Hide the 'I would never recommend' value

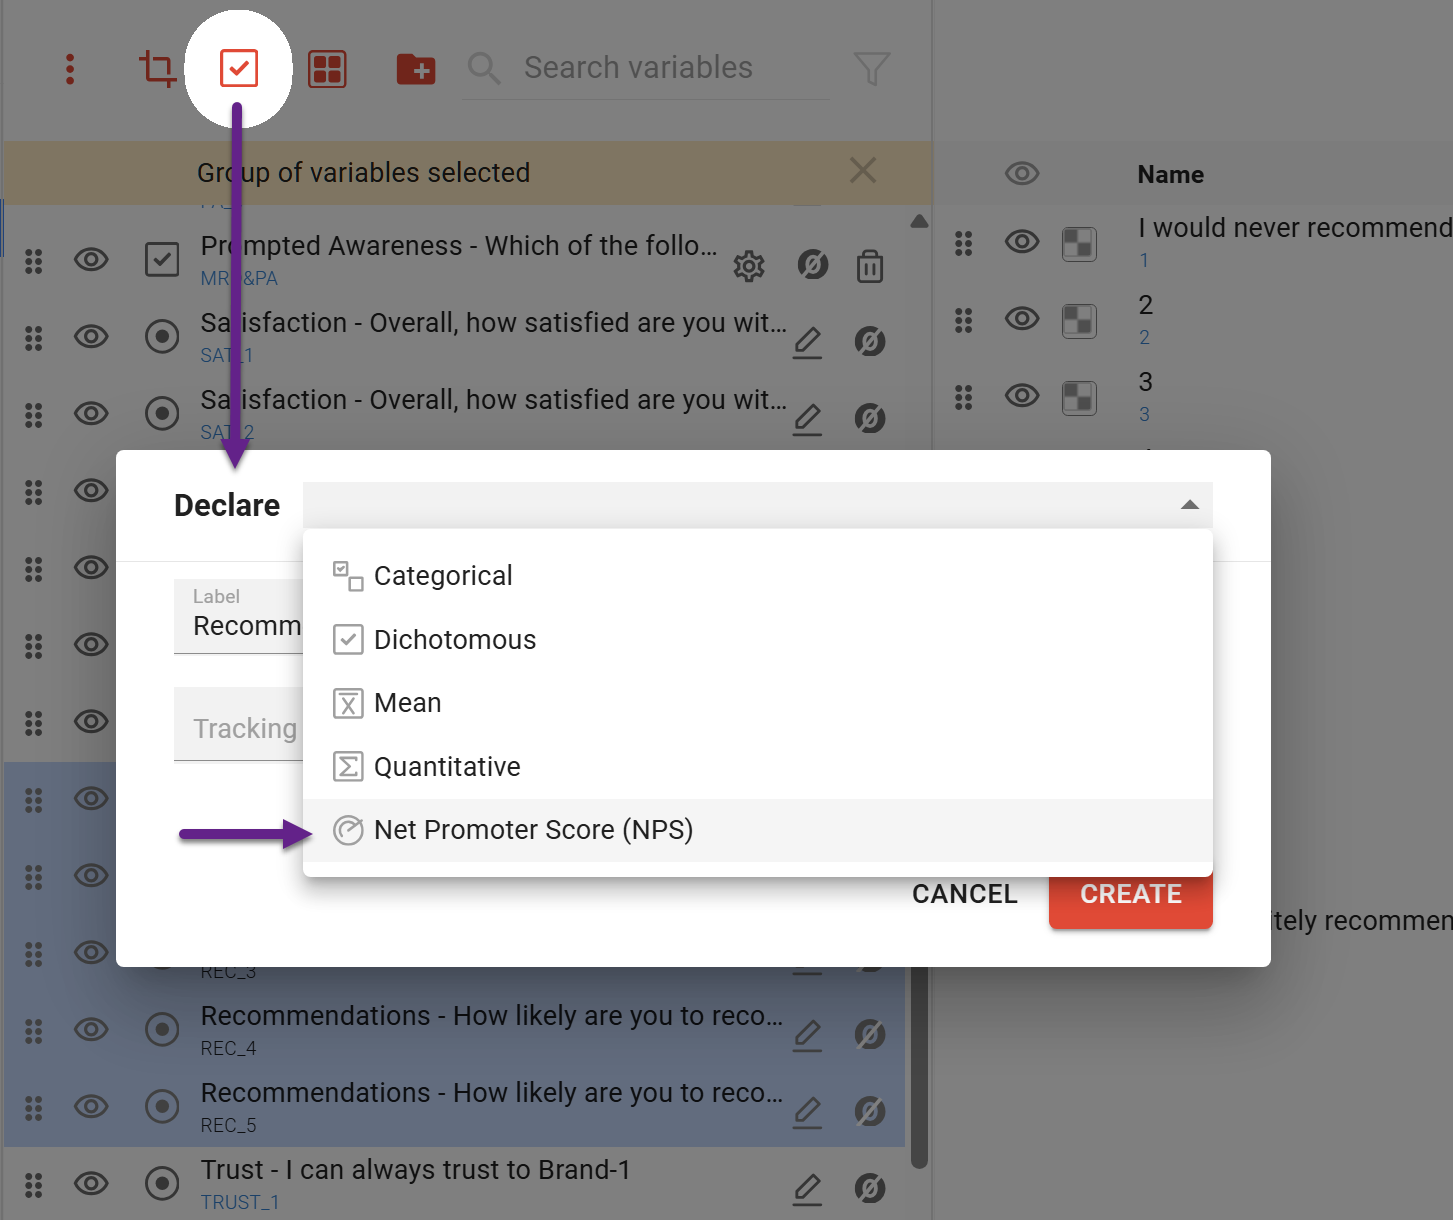click(1021, 242)
